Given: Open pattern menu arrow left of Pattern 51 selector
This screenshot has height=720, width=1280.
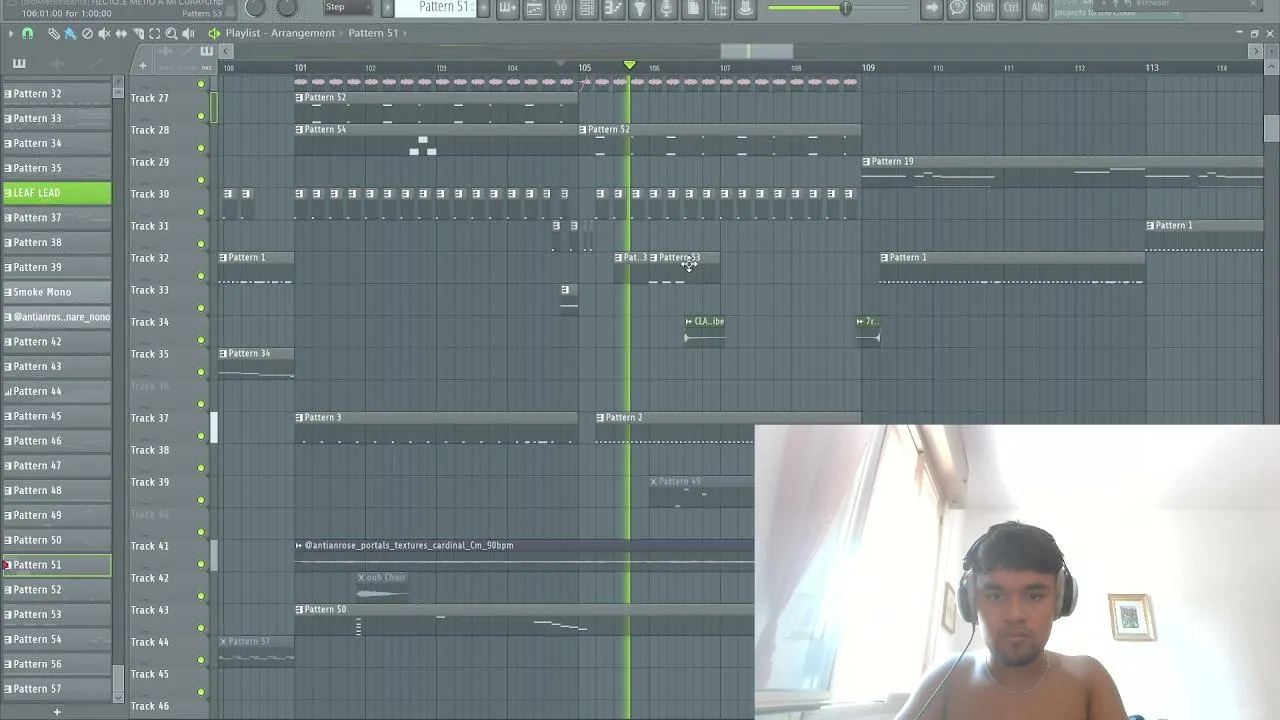Looking at the screenshot, I should tap(388, 8).
